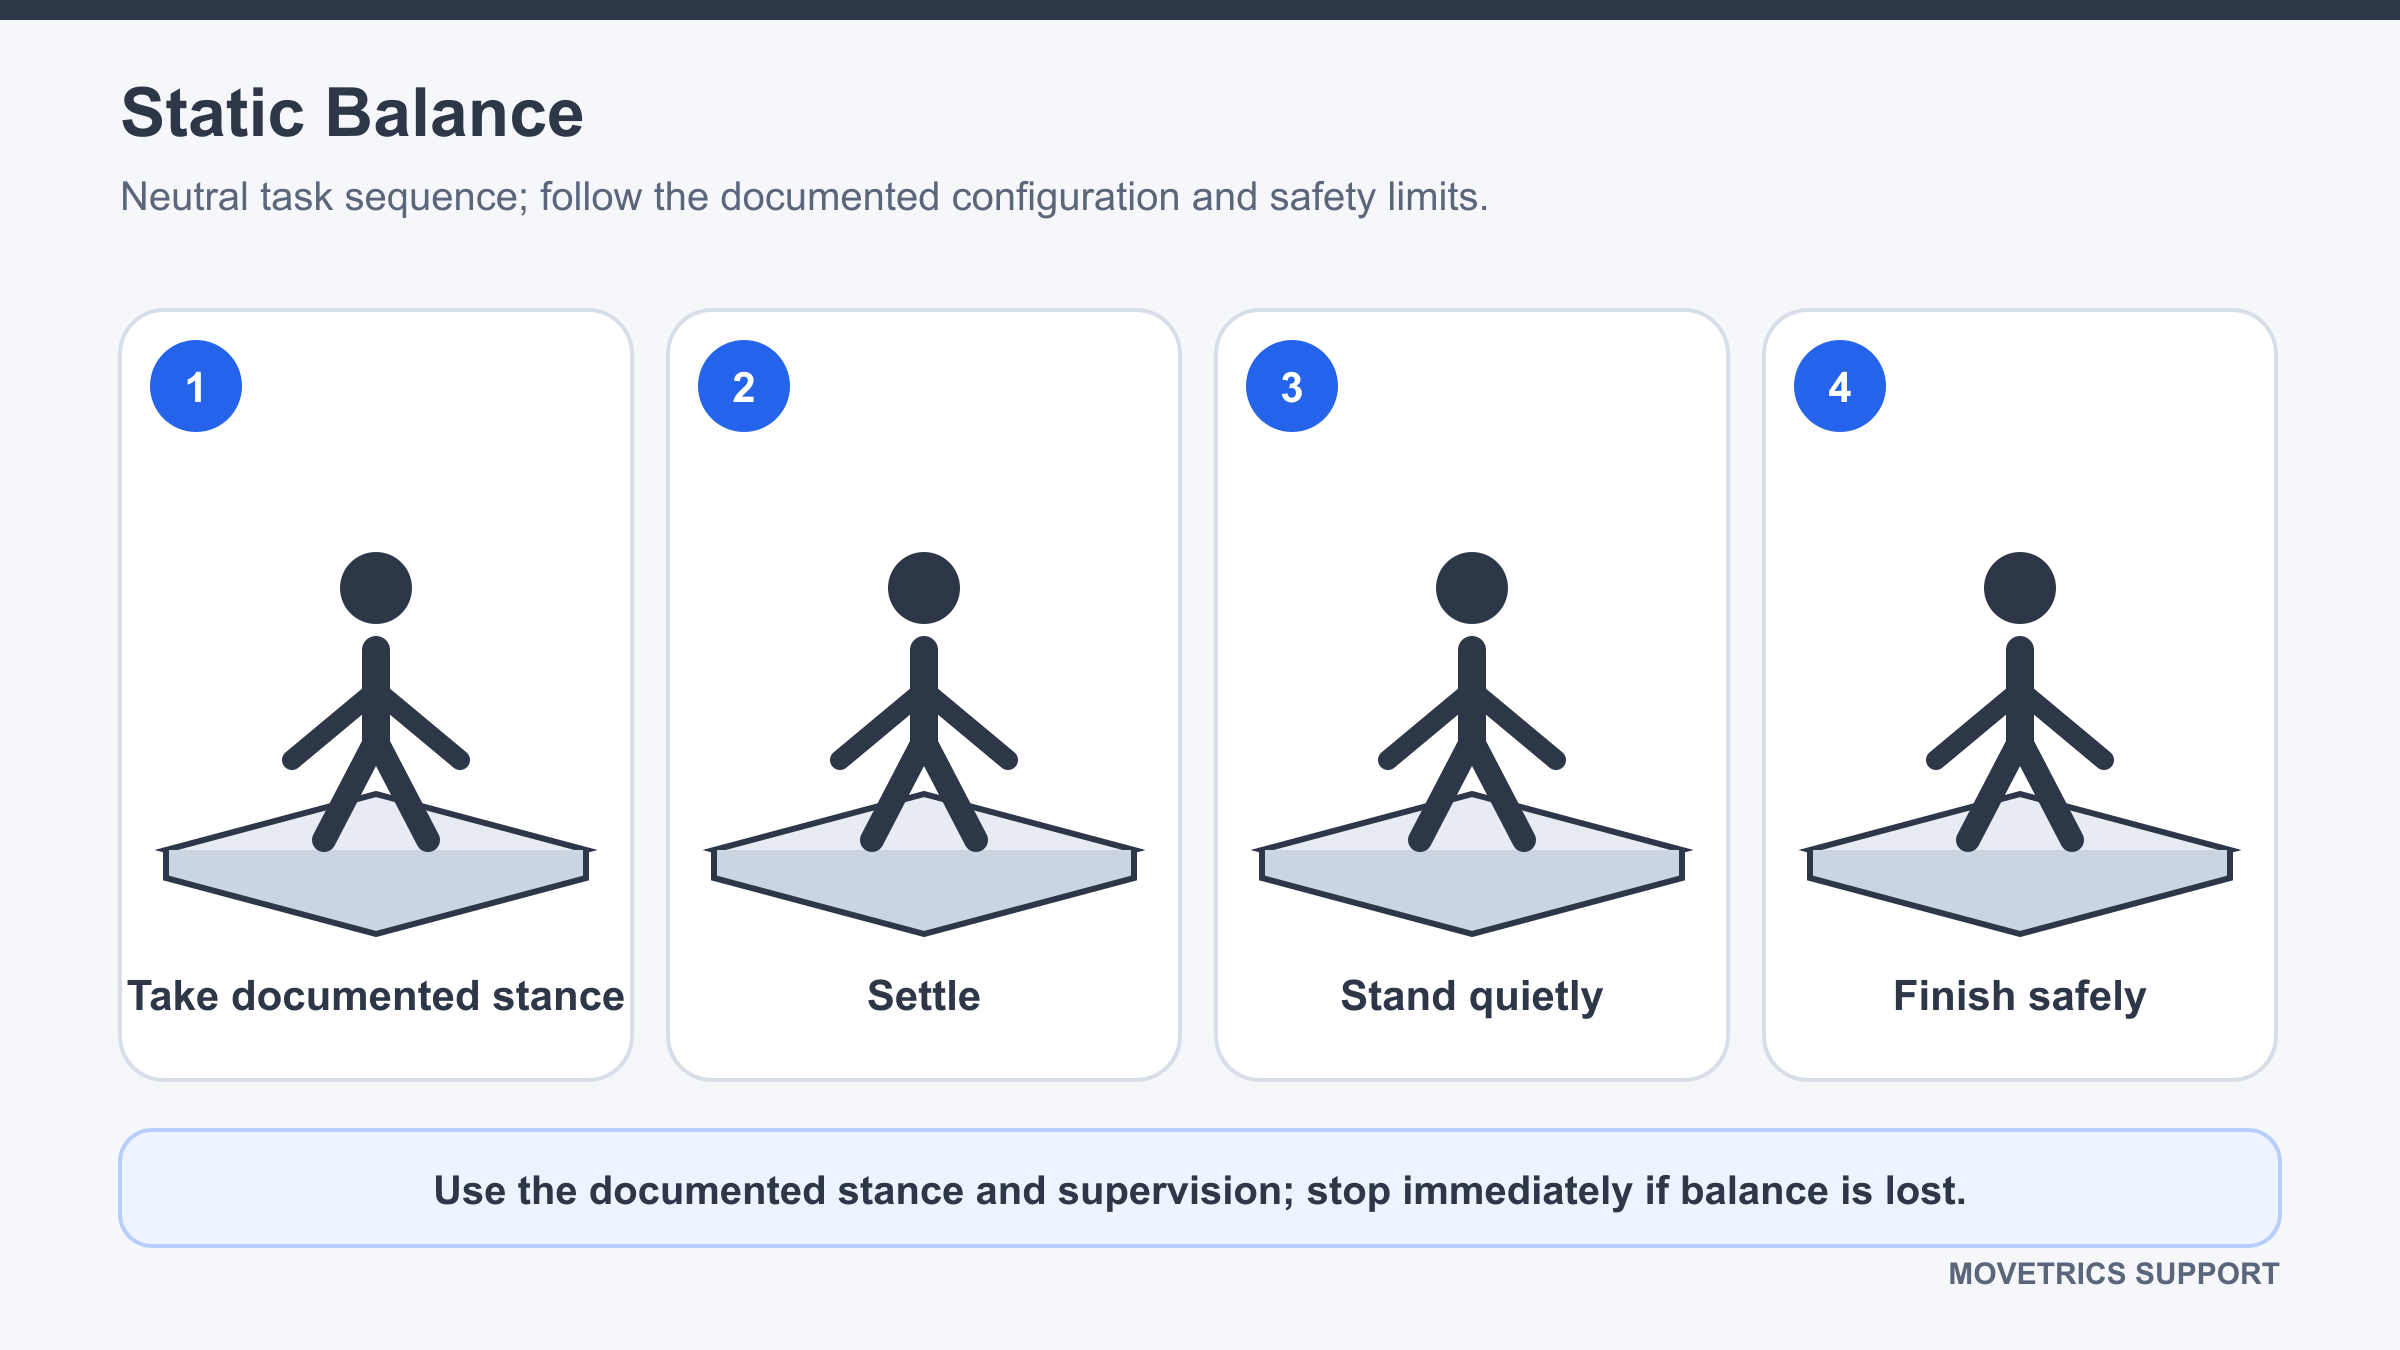This screenshot has height=1350, width=2400.
Task: Click the blue step 3 badge
Action: click(x=1292, y=386)
